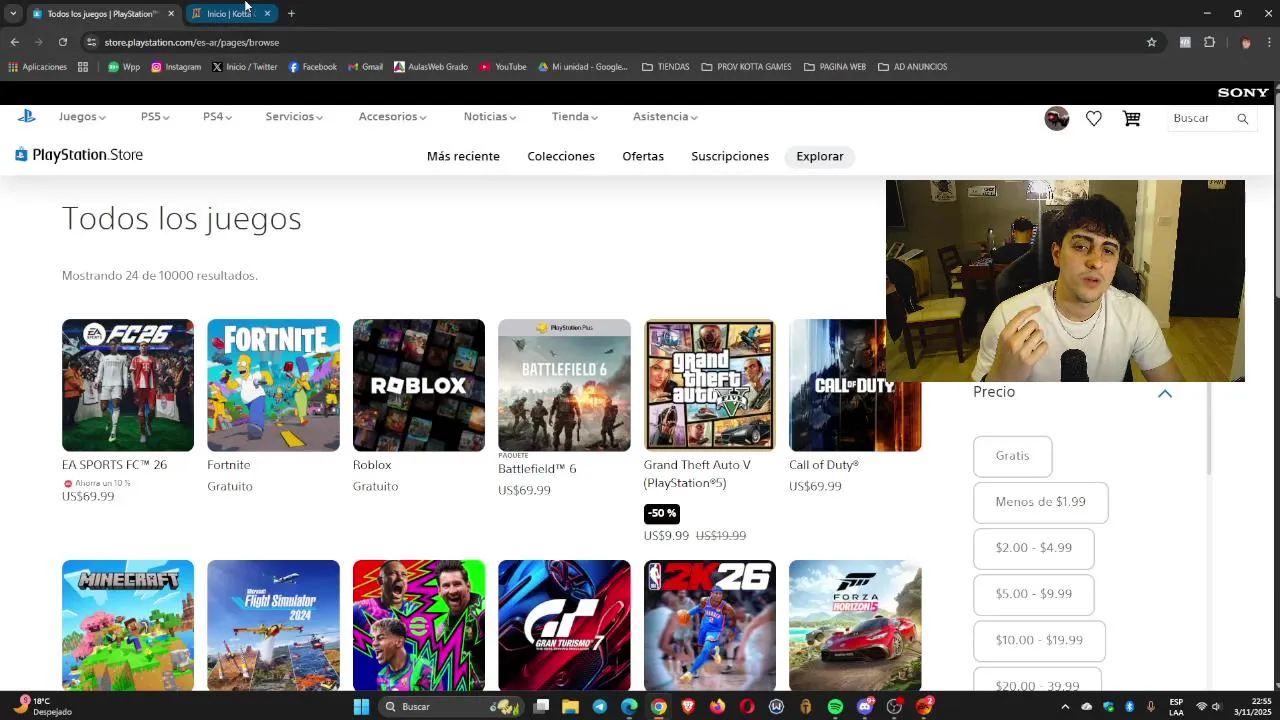Open the Facebook bookmark

click(312, 67)
